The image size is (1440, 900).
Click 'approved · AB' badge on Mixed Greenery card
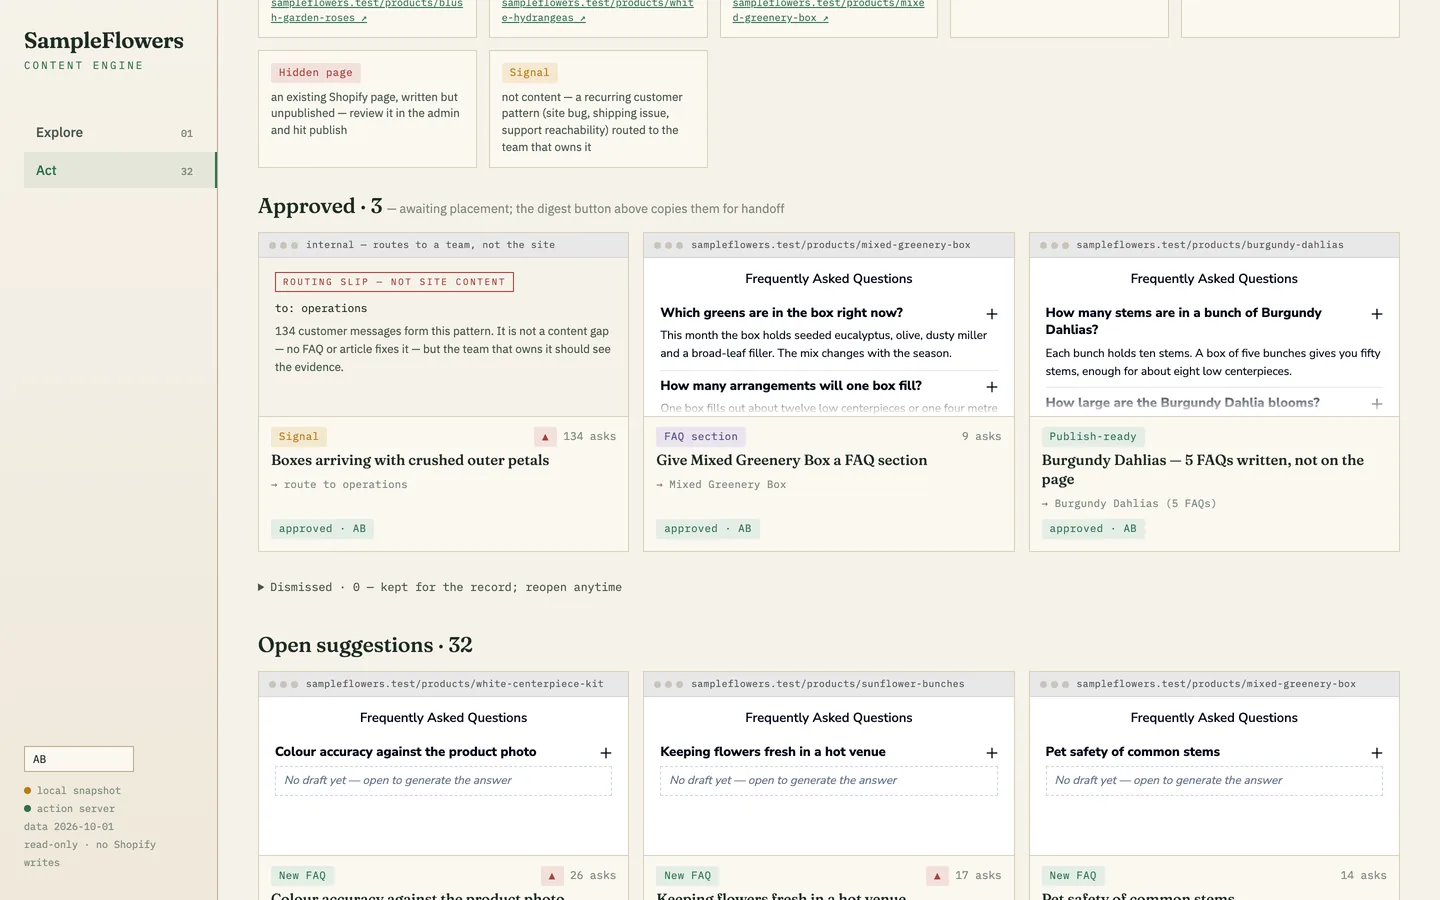click(x=708, y=529)
